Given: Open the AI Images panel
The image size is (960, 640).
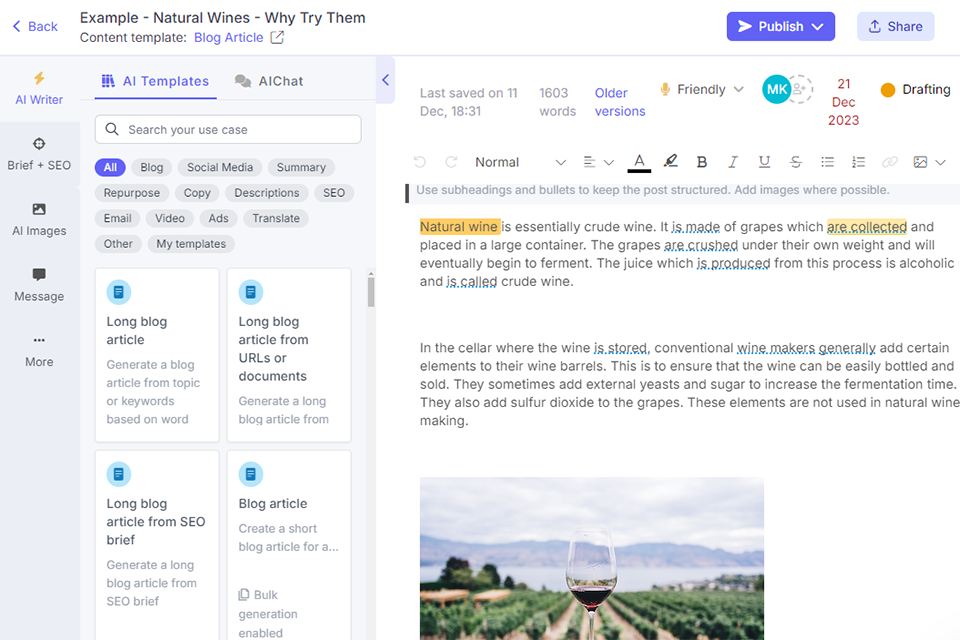Looking at the screenshot, I should [x=39, y=219].
